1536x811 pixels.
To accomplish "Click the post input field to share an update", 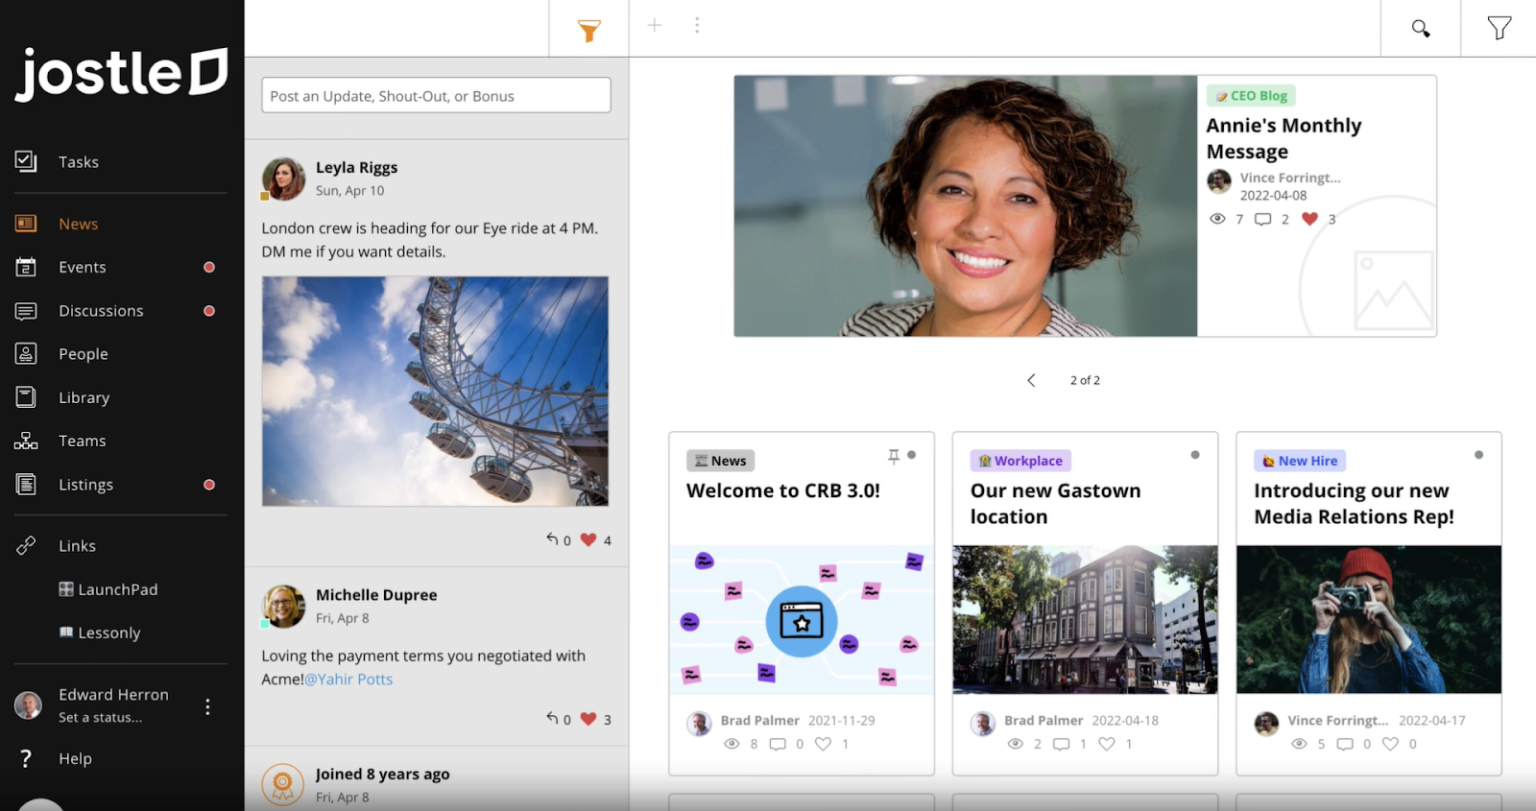I will (436, 94).
